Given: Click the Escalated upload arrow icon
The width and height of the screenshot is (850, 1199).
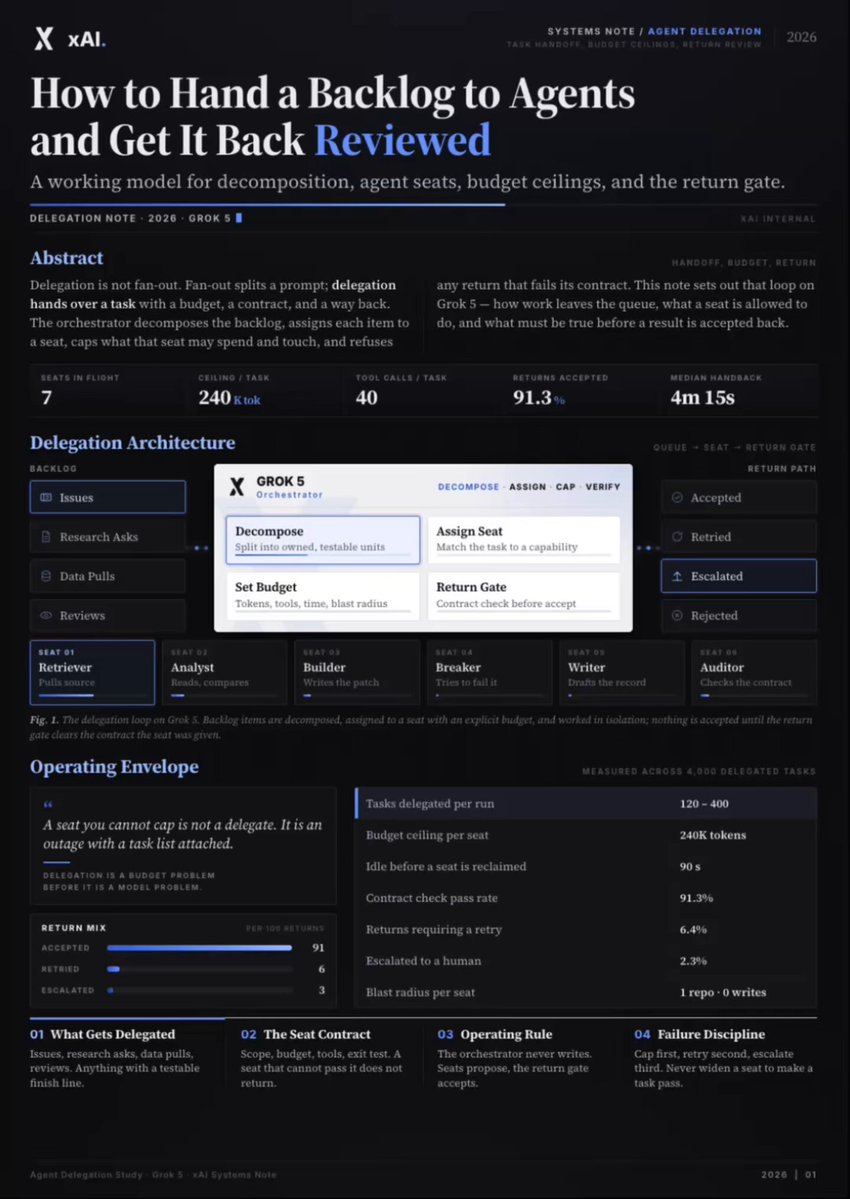Looking at the screenshot, I should click(x=676, y=577).
